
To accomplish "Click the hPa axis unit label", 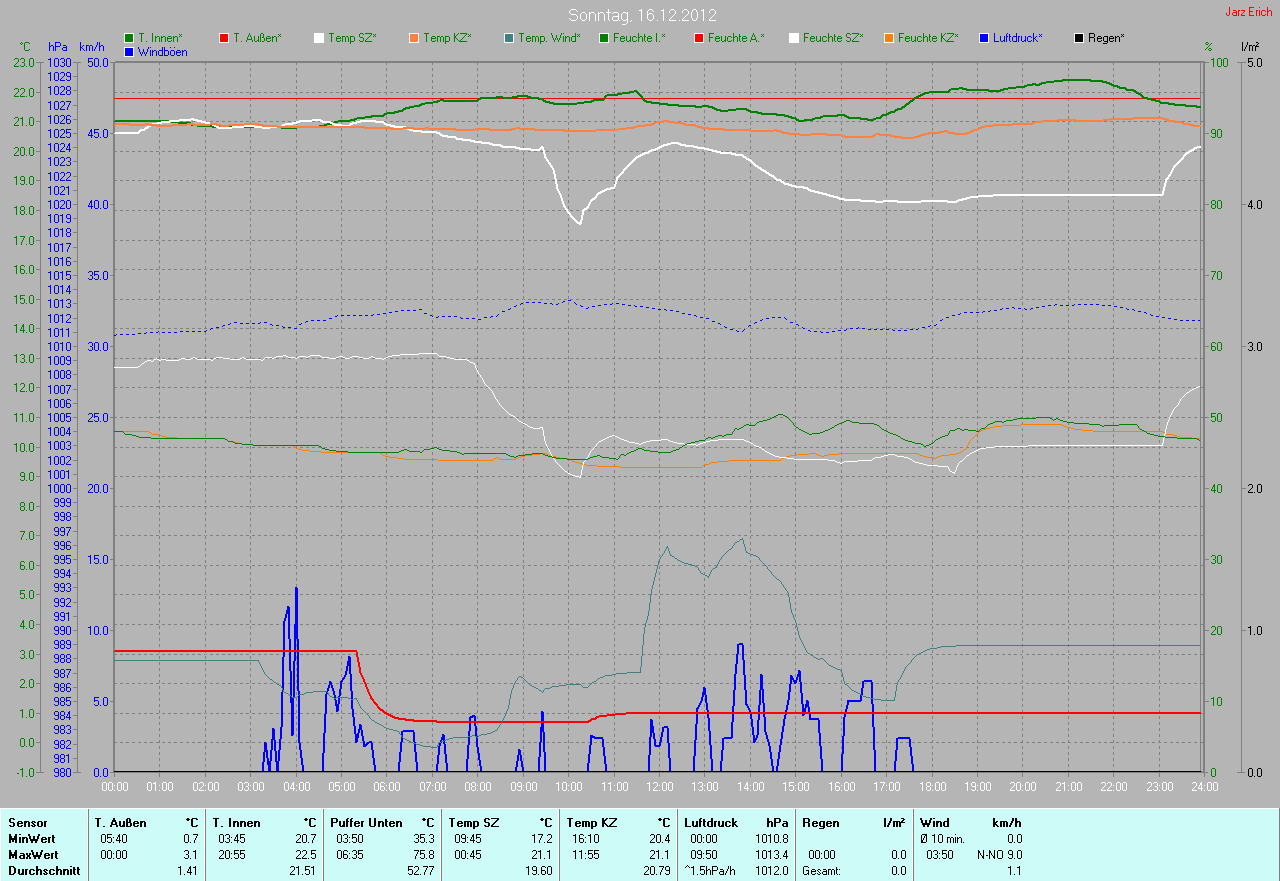I will (x=57, y=47).
